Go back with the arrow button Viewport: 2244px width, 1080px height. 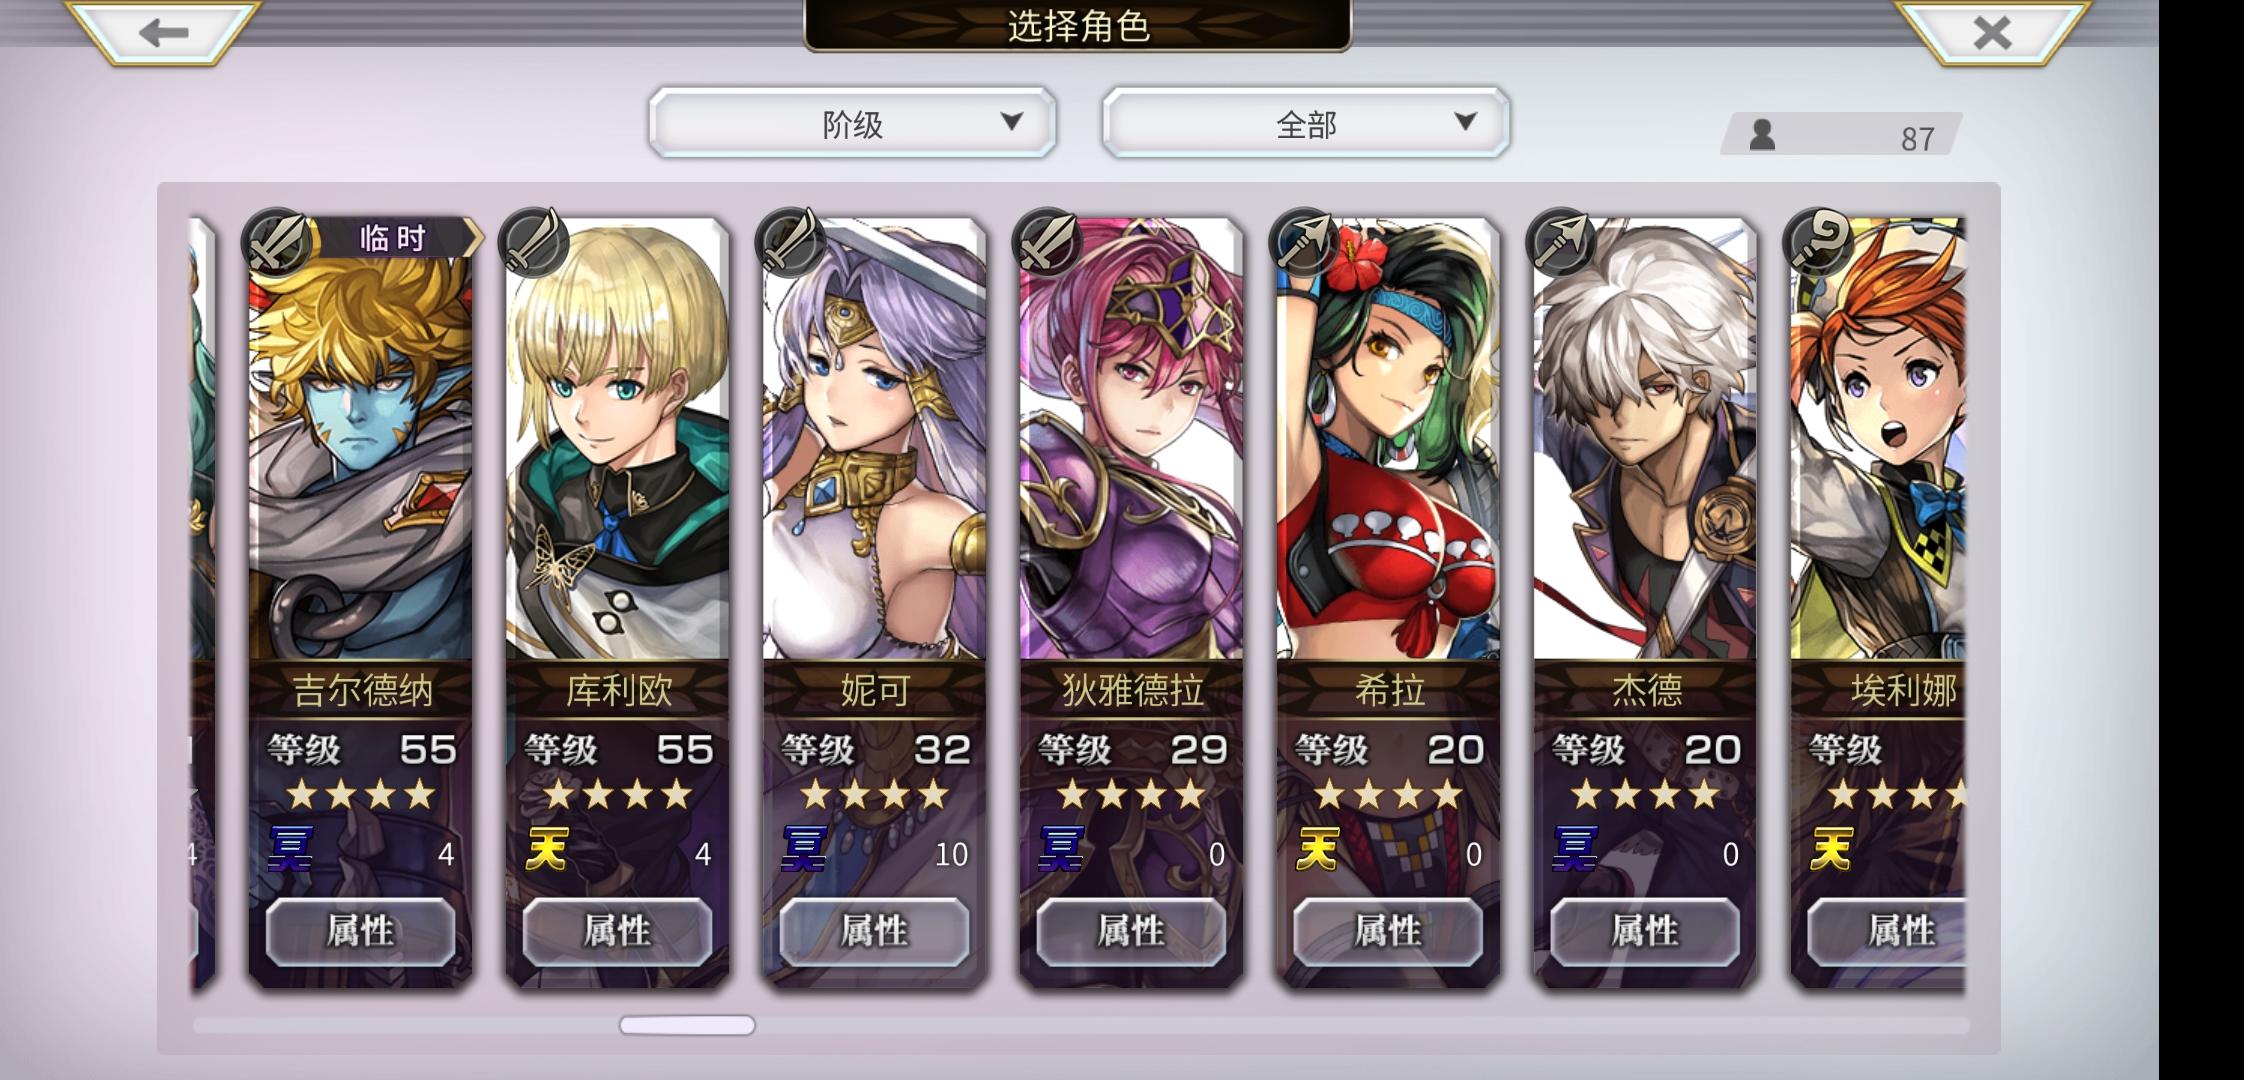[163, 32]
